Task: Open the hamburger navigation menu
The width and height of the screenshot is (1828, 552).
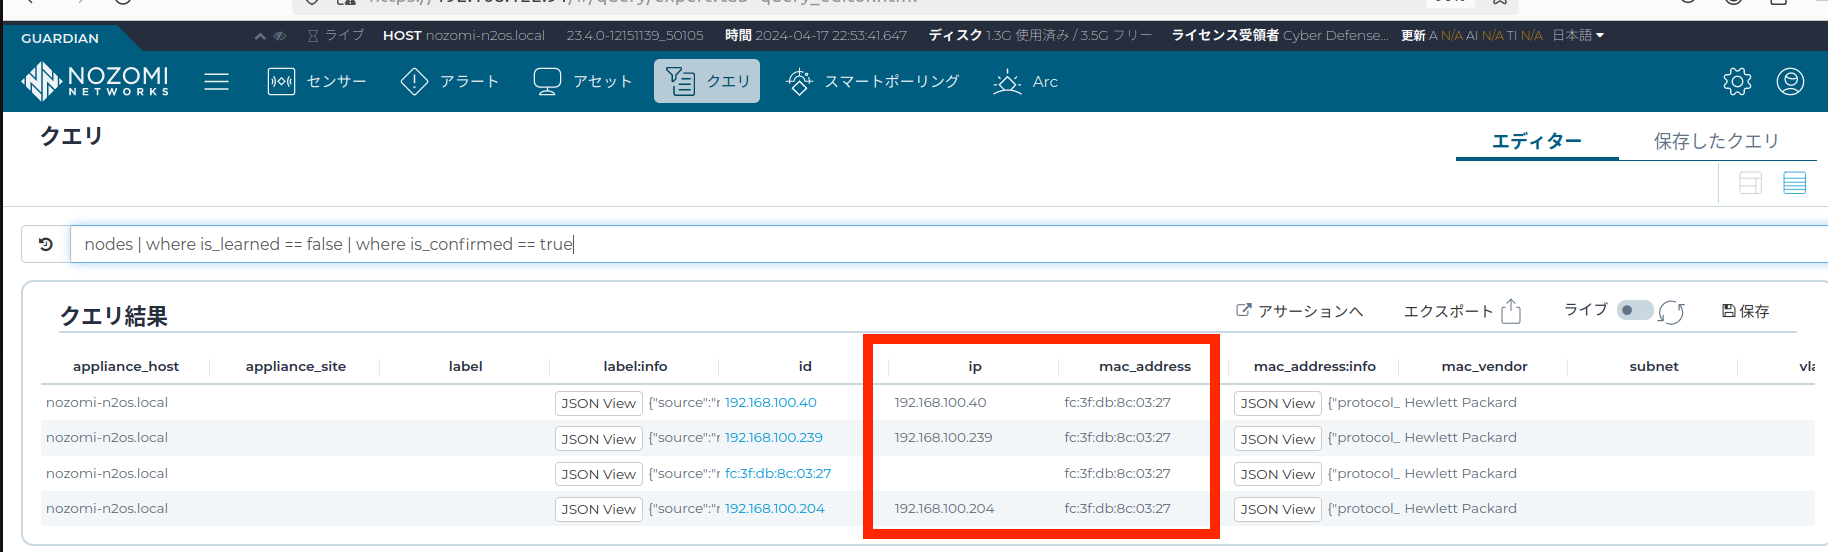Action: (216, 81)
